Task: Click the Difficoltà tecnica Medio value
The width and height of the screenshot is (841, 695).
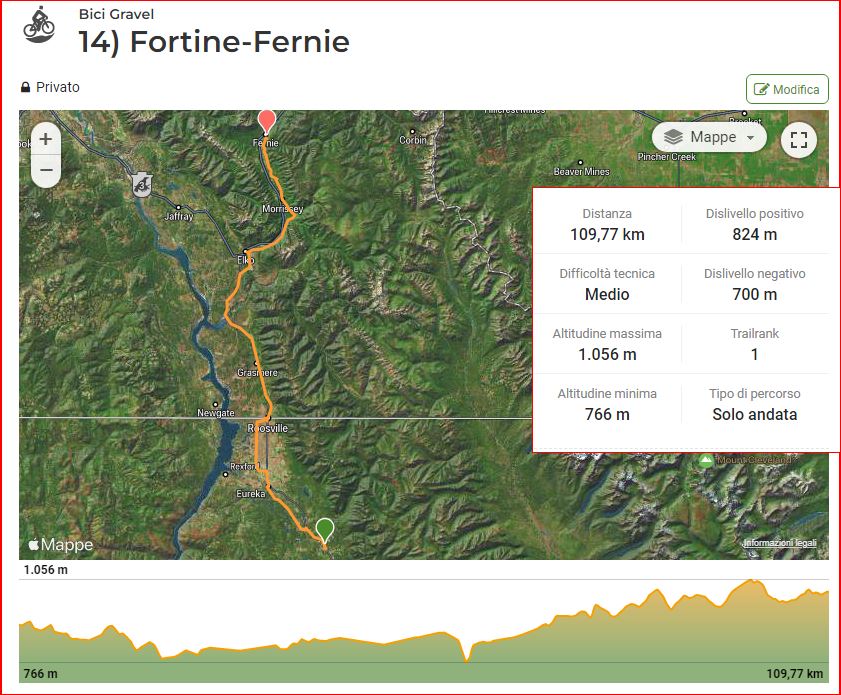Action: click(x=607, y=294)
